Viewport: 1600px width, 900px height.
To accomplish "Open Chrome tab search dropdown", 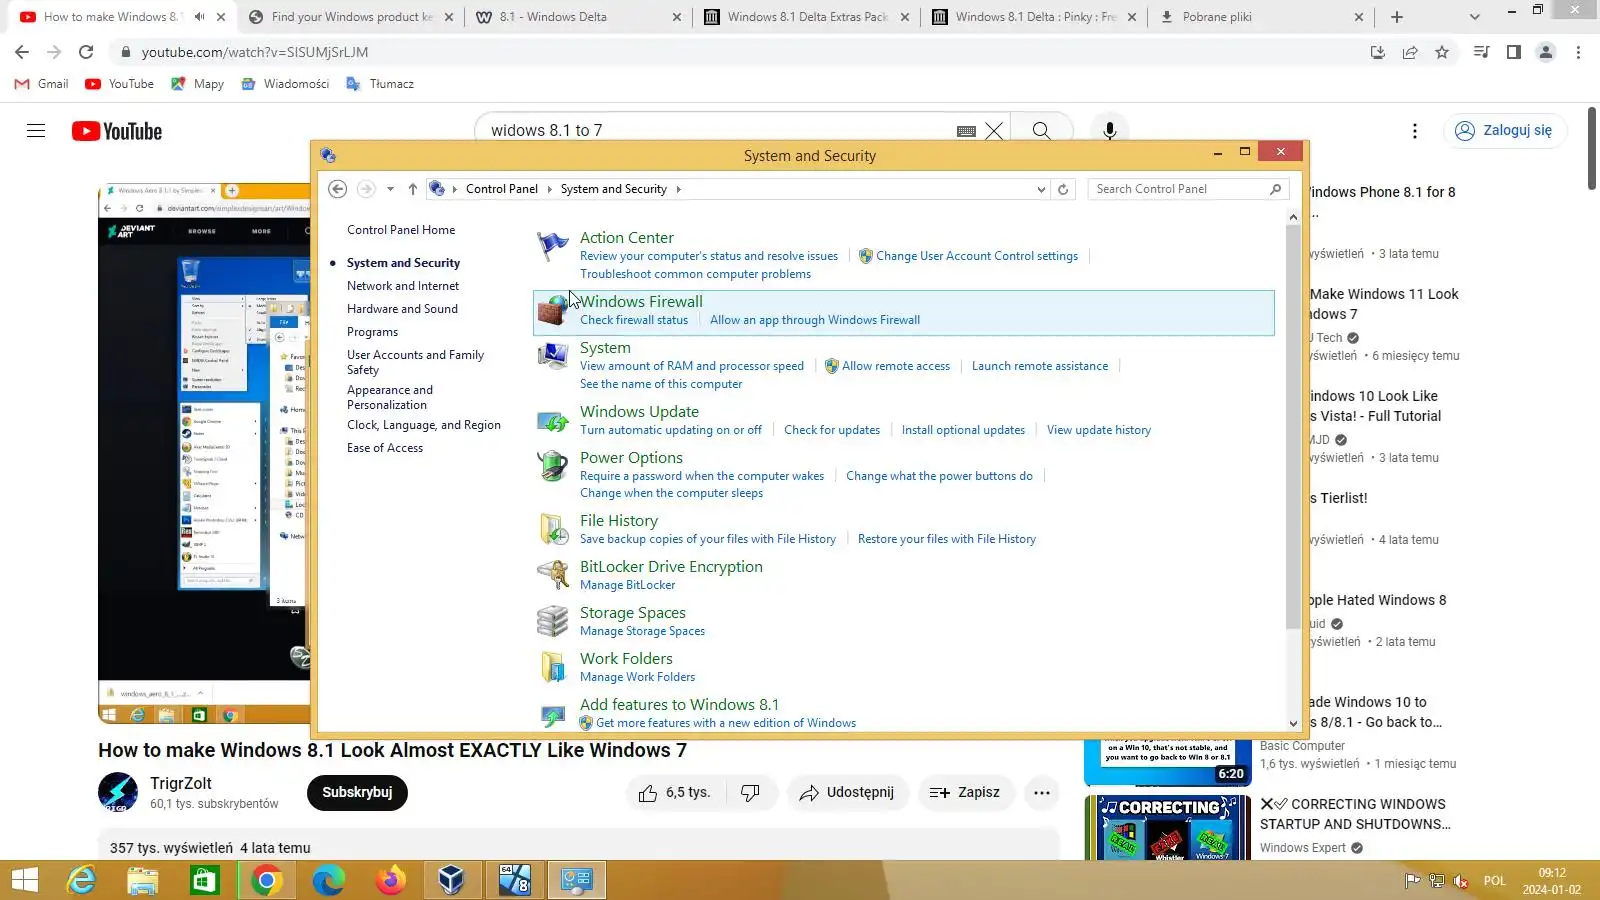I will click(x=1474, y=17).
